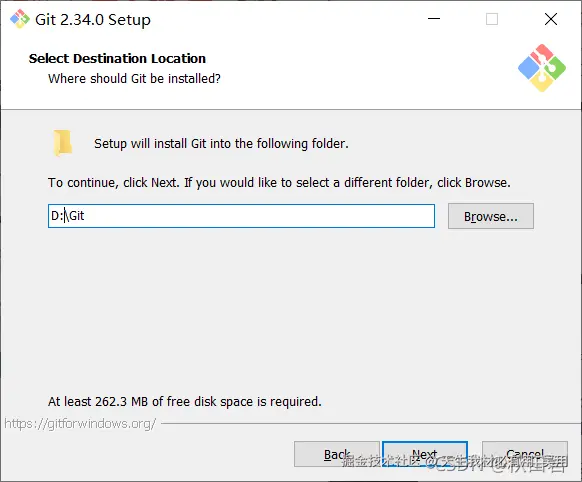
Task: Click the yellow folder icon
Action: (62, 143)
